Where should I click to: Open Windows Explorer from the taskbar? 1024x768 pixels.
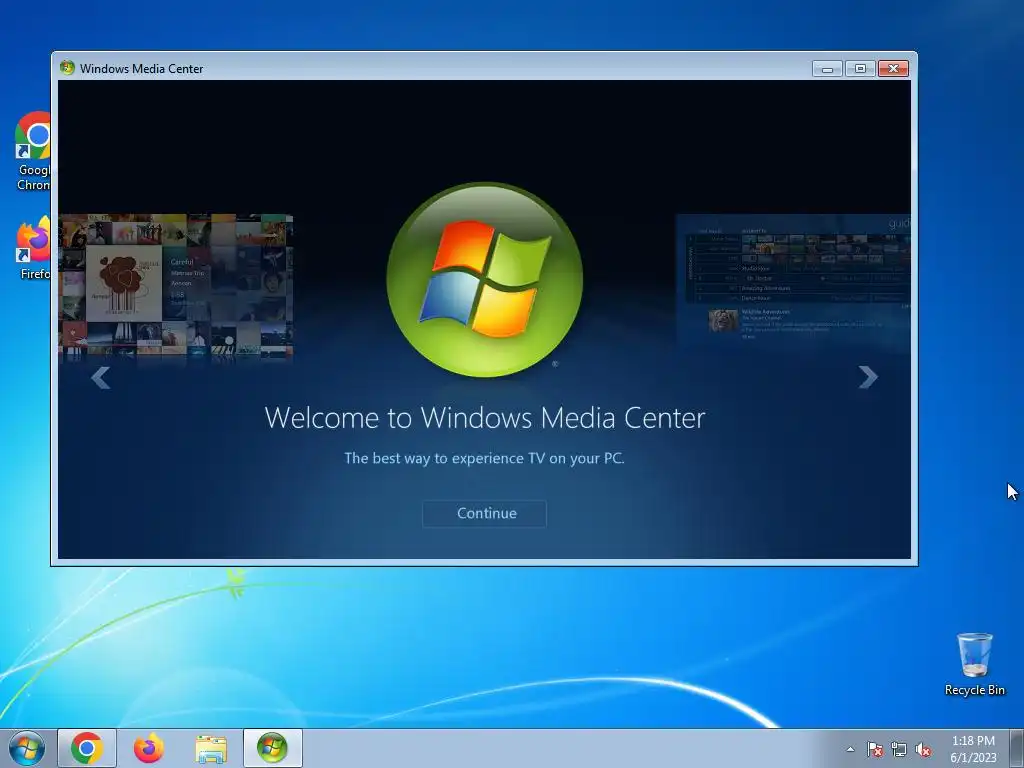211,748
